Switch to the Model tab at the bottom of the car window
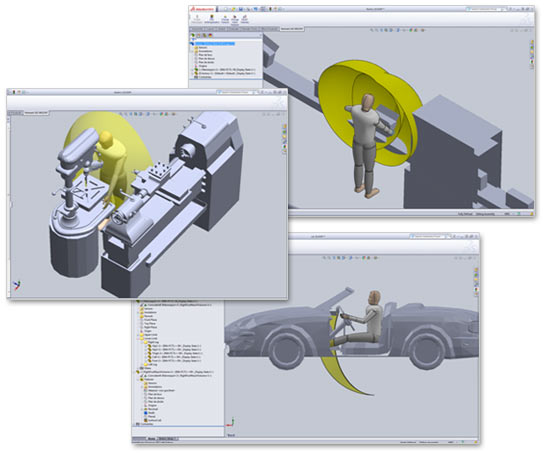 [151, 439]
